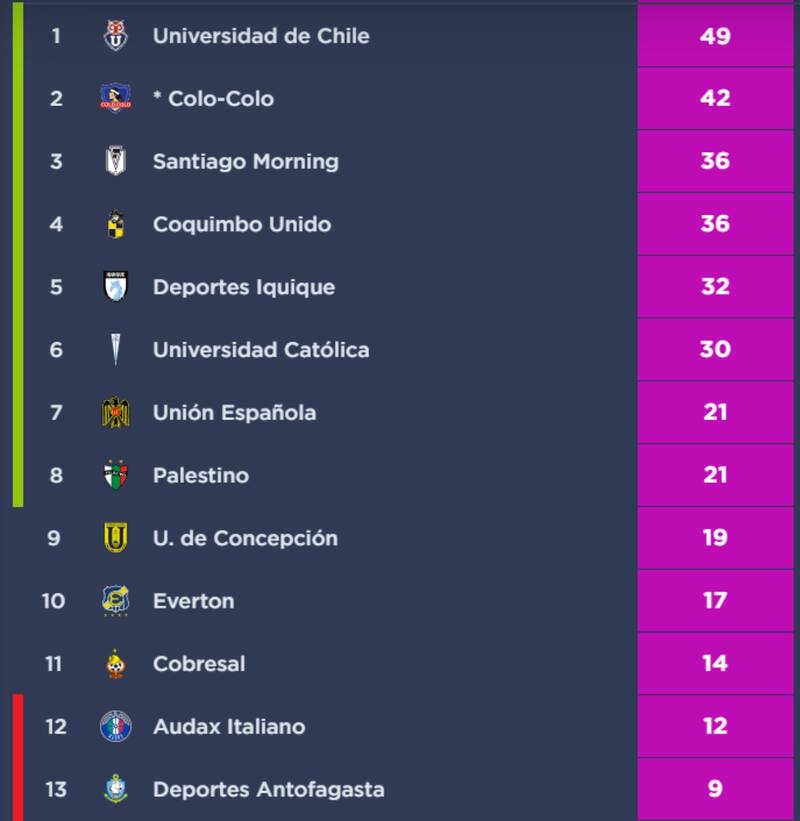The width and height of the screenshot is (800, 821).
Task: Open the Everton club badge
Action: 116,601
